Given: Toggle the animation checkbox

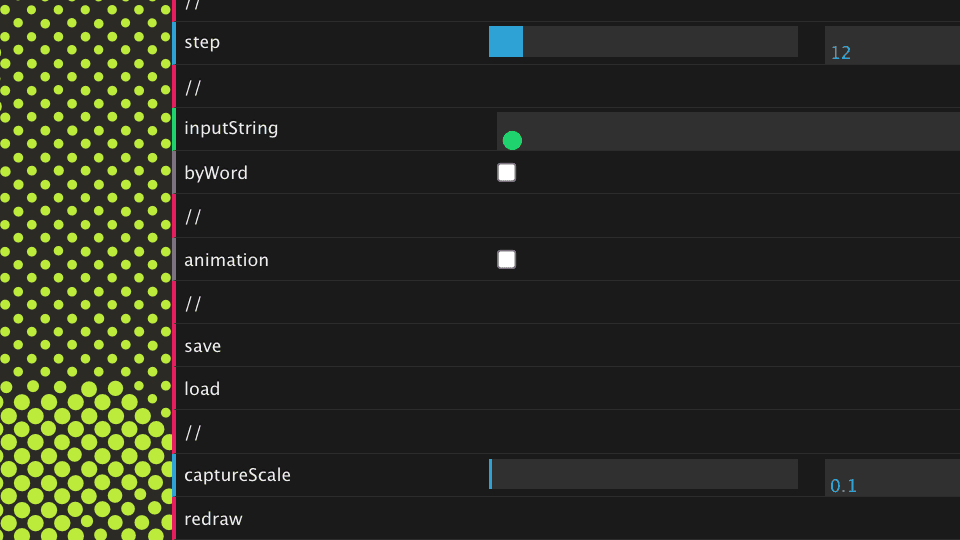Looking at the screenshot, I should (507, 260).
